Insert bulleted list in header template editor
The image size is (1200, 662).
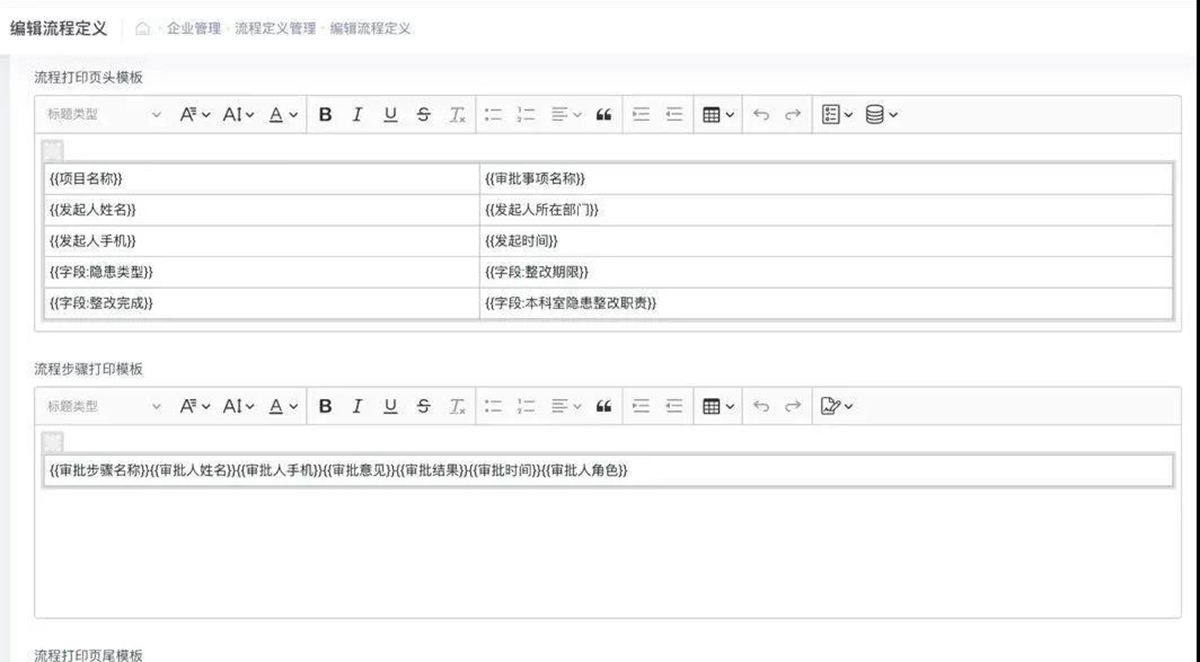(493, 115)
